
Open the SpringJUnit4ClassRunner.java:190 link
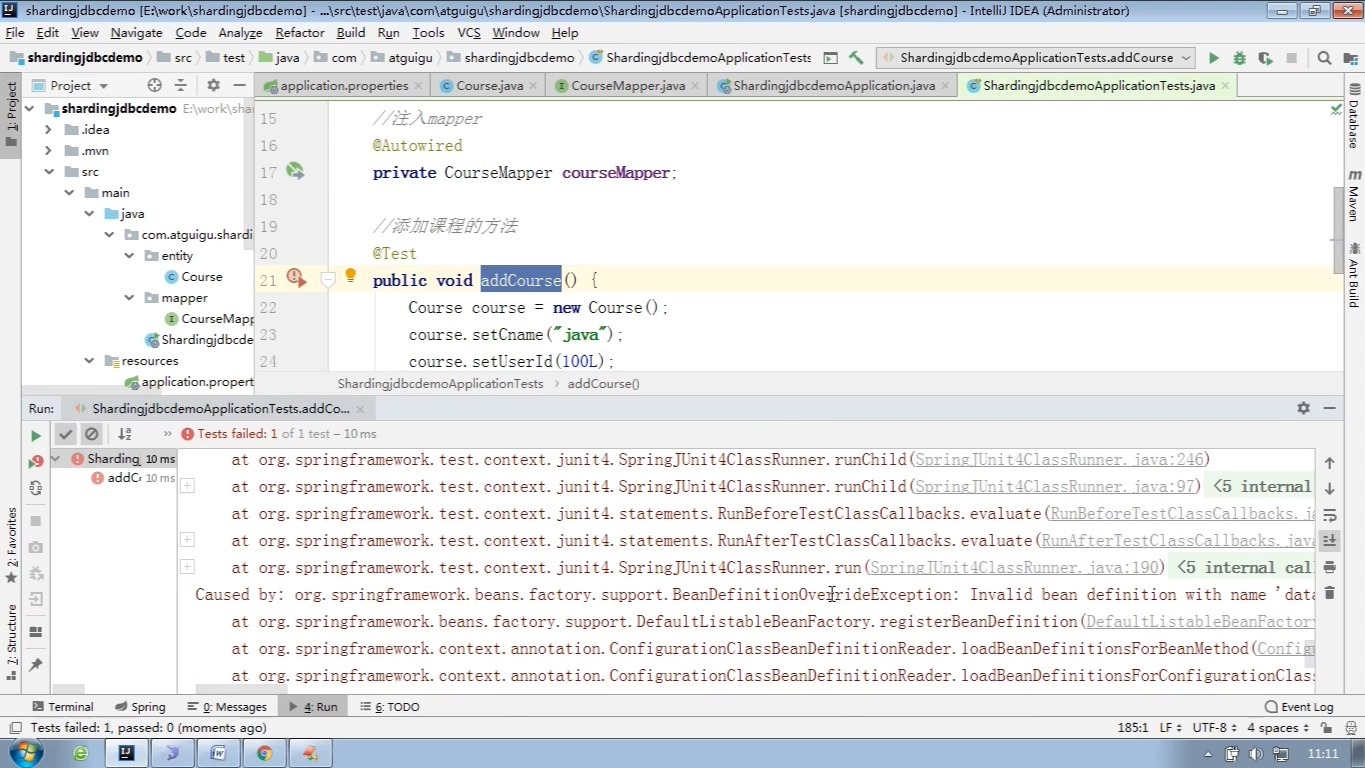point(1014,567)
